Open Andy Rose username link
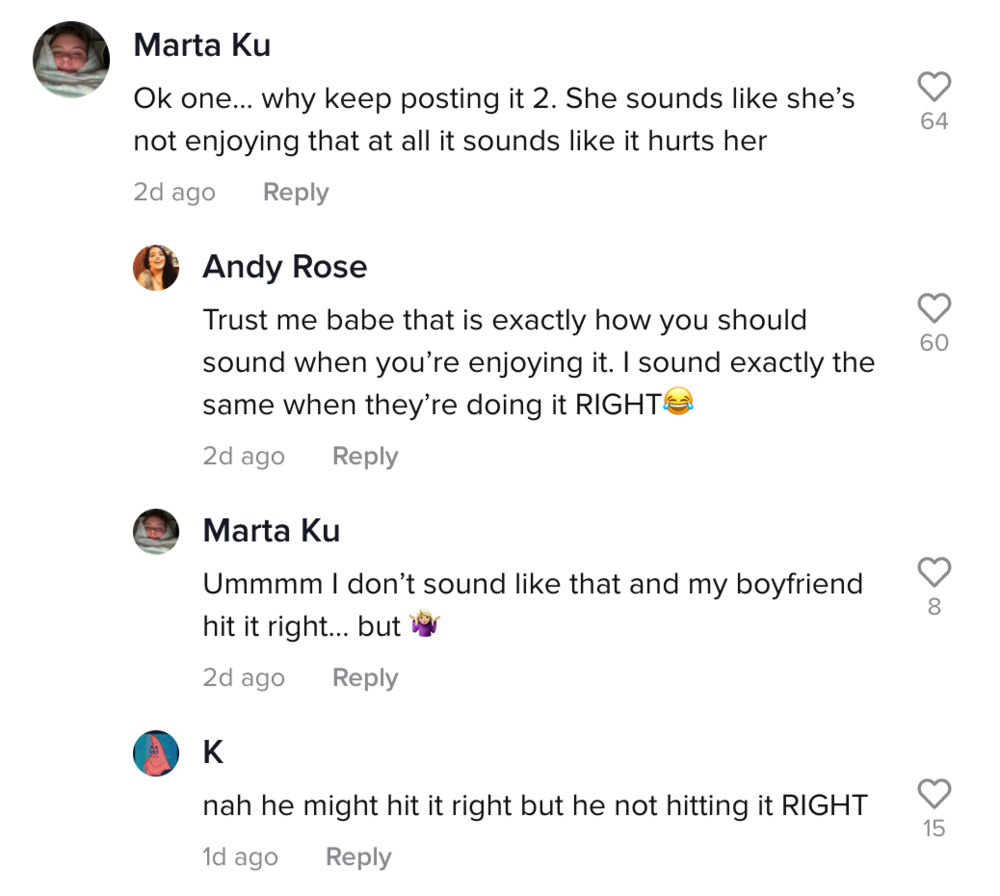Screen dimensions: 1000x896 285,267
